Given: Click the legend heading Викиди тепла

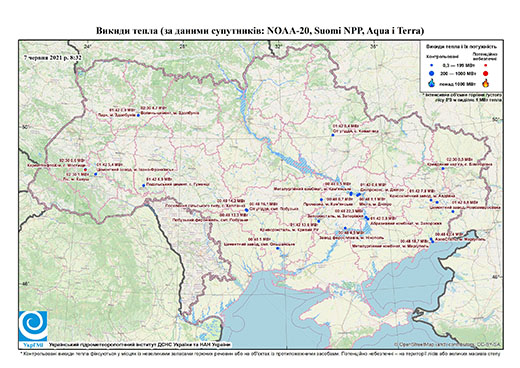Looking at the screenshot, I should point(462,47).
